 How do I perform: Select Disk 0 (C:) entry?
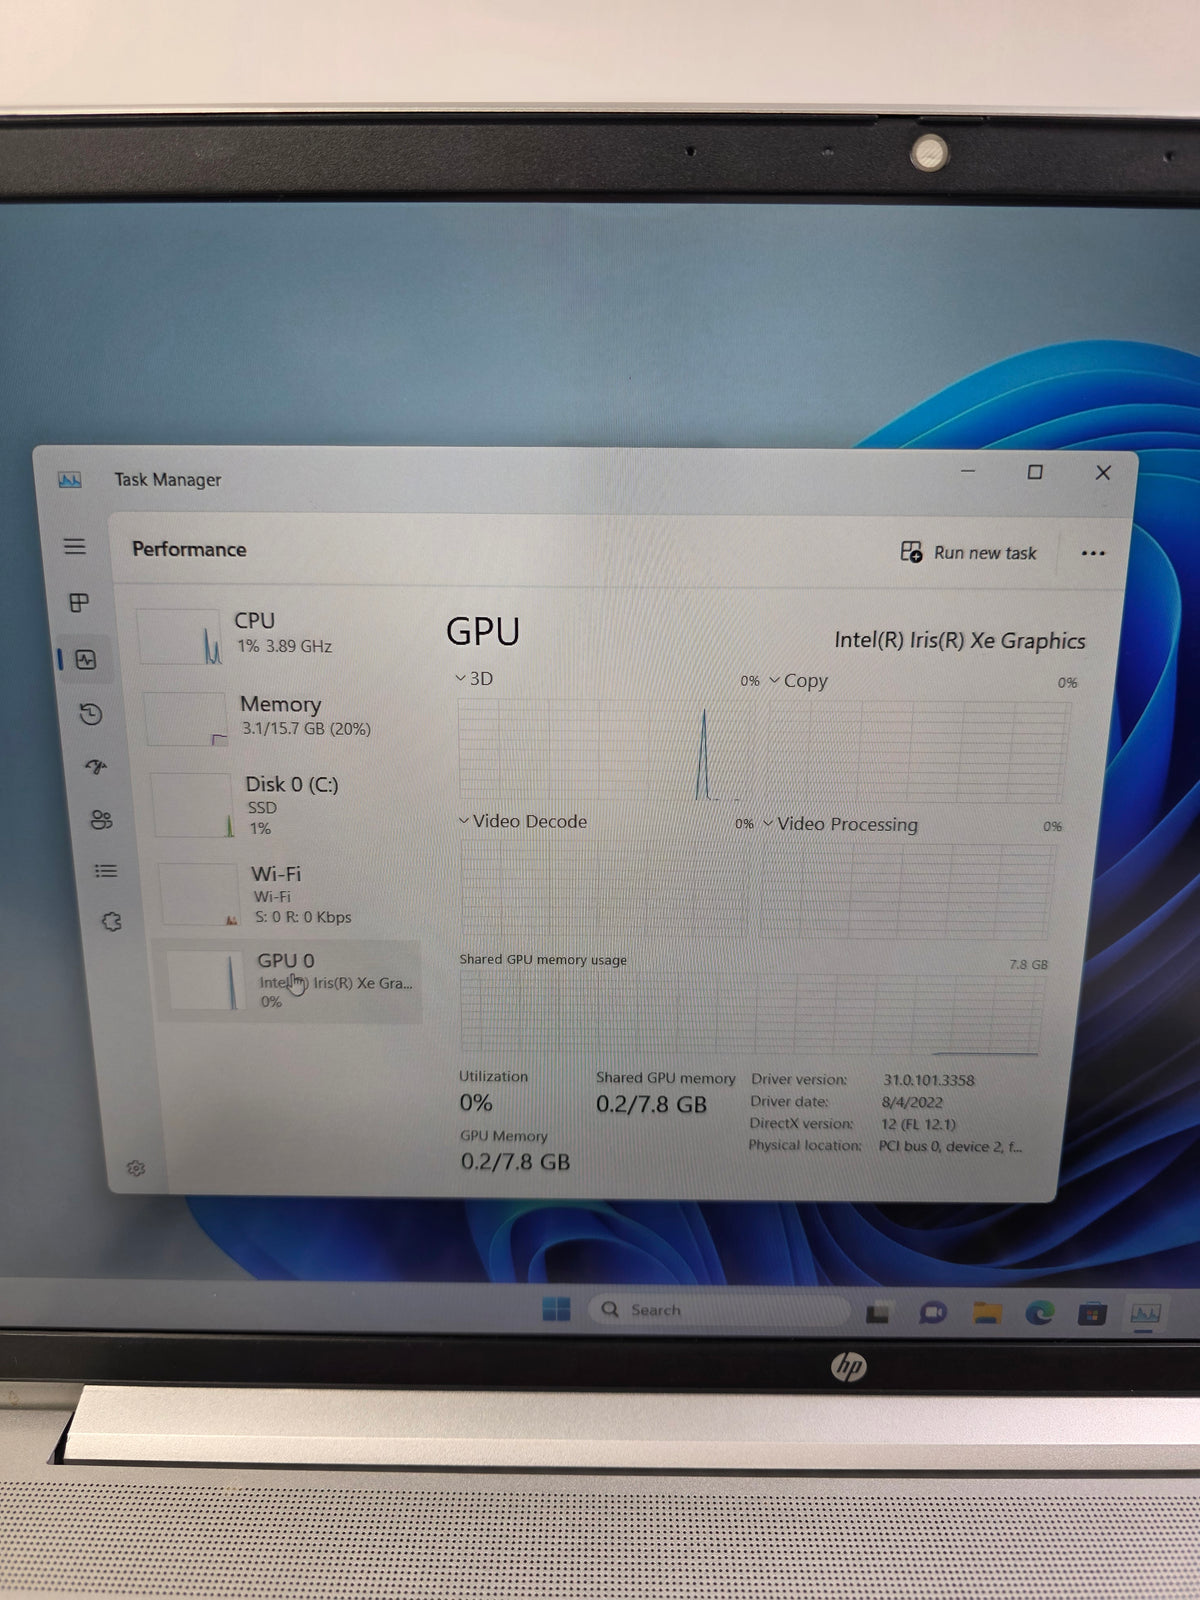(285, 804)
